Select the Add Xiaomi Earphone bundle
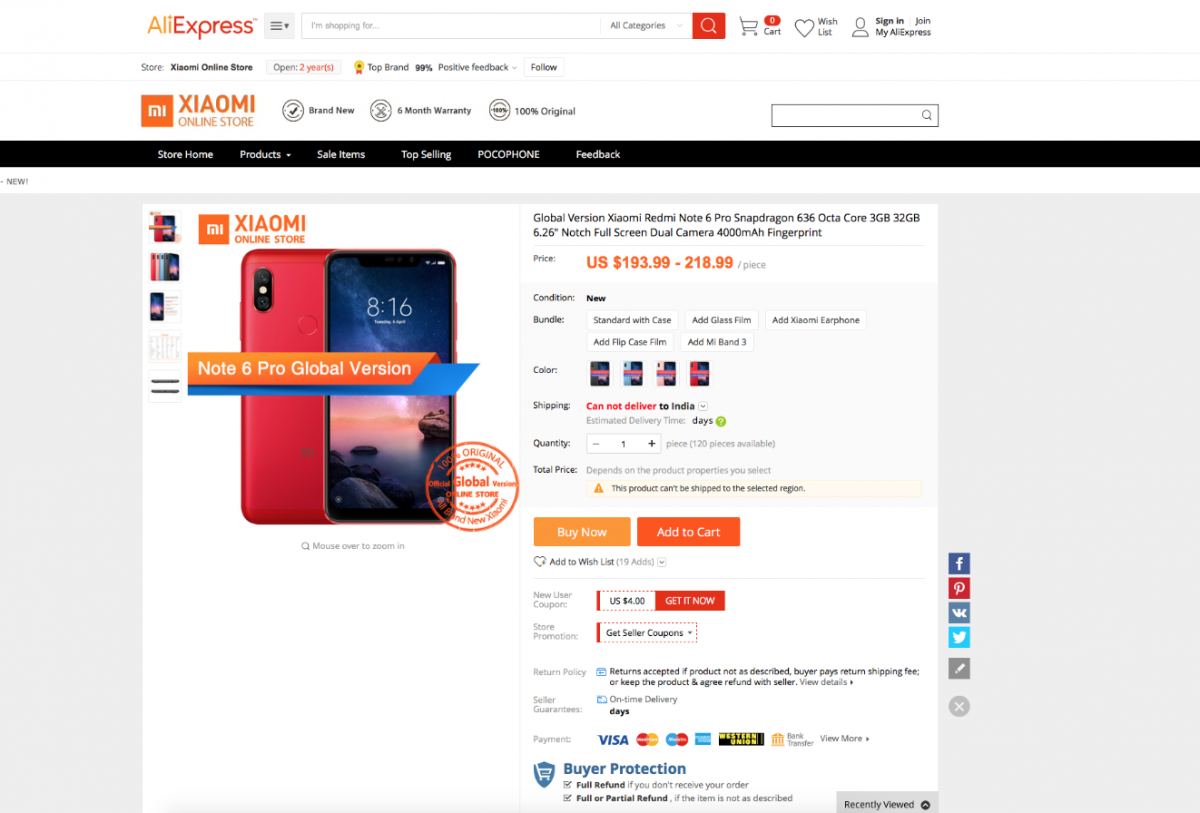This screenshot has height=813, width=1200. click(x=816, y=320)
